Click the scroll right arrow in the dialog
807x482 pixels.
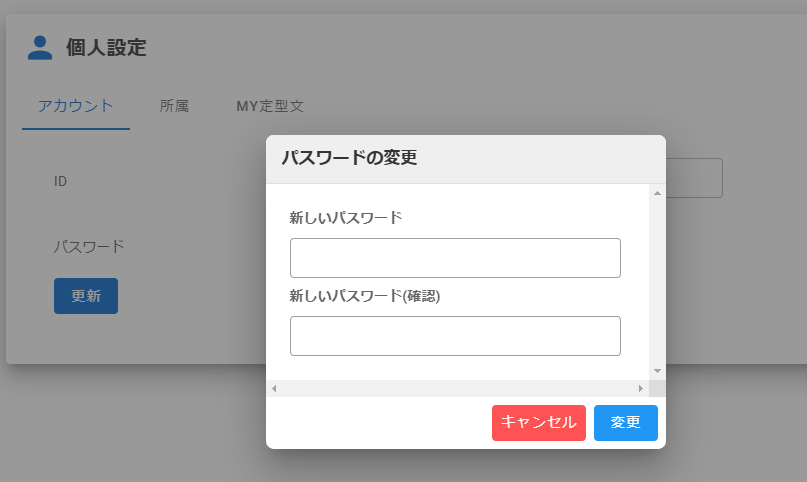click(x=641, y=388)
